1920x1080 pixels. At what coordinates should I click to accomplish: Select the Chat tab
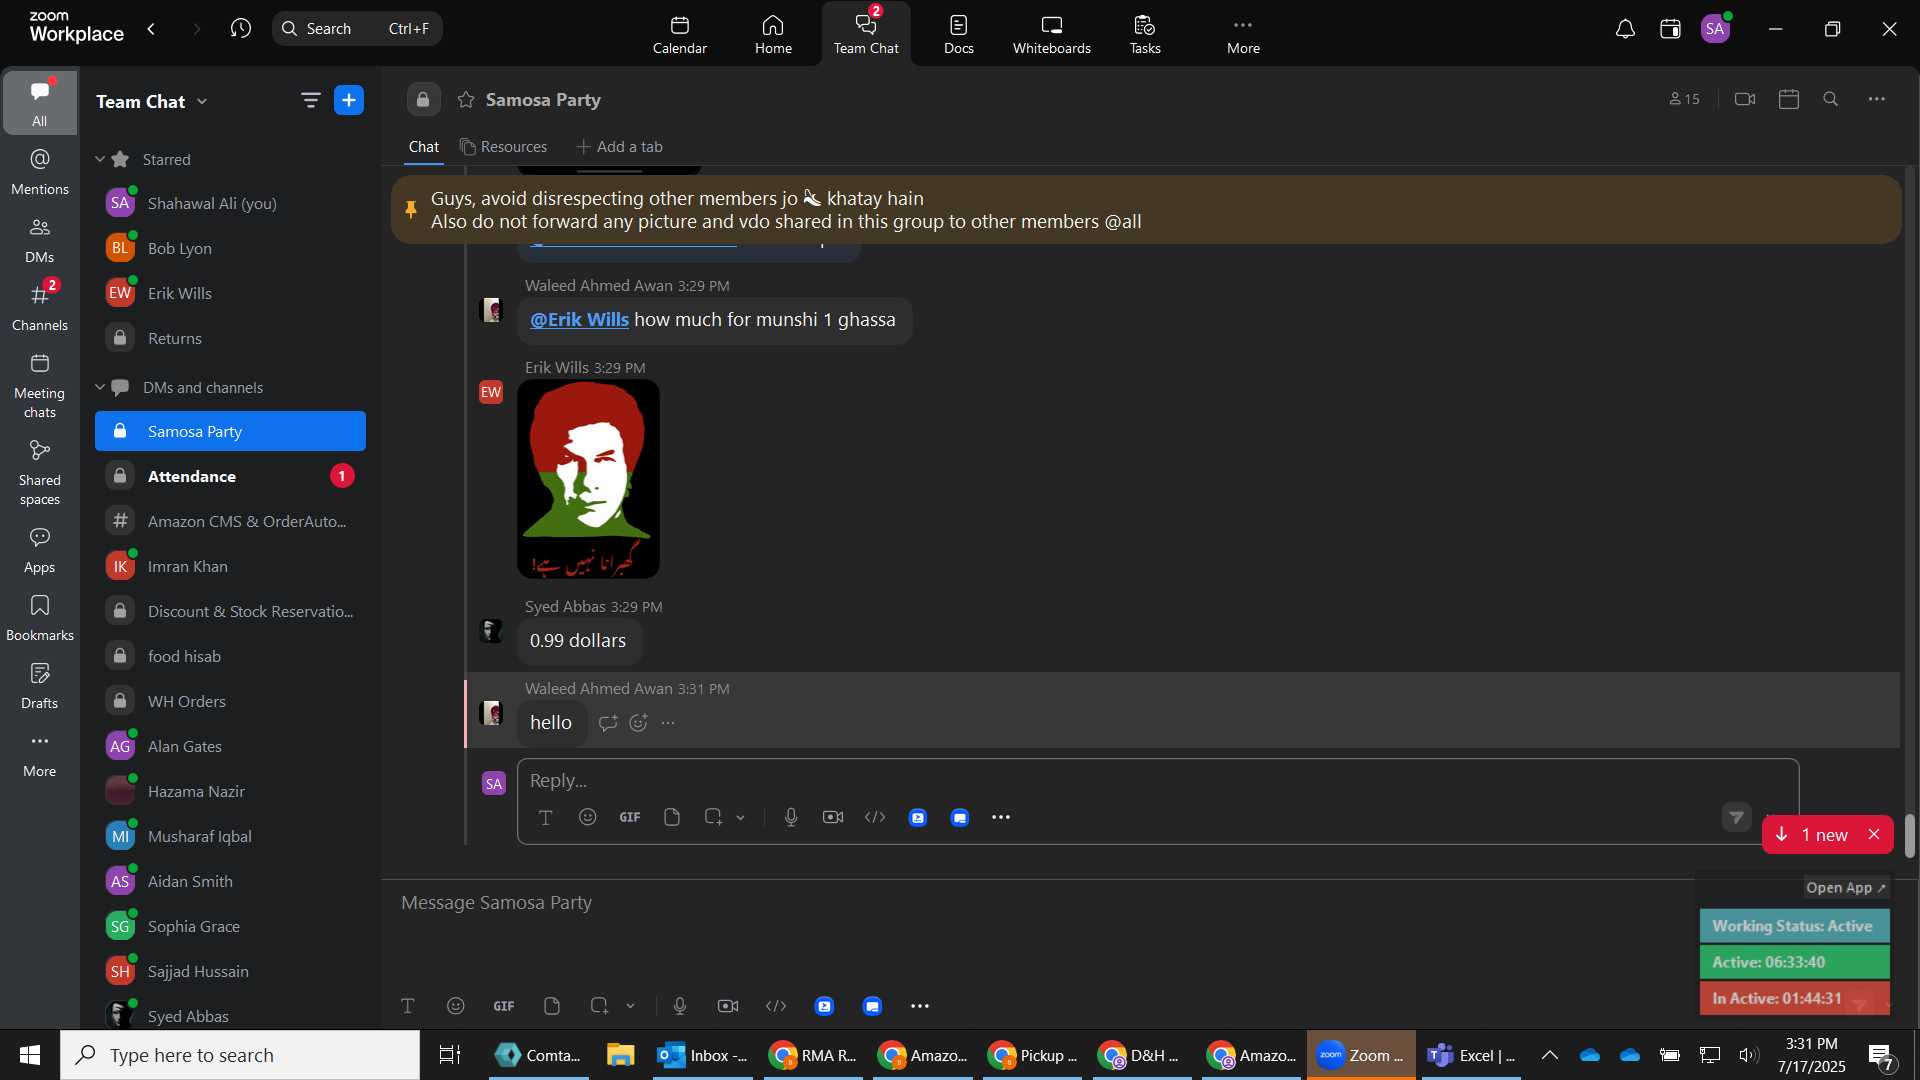click(x=424, y=147)
